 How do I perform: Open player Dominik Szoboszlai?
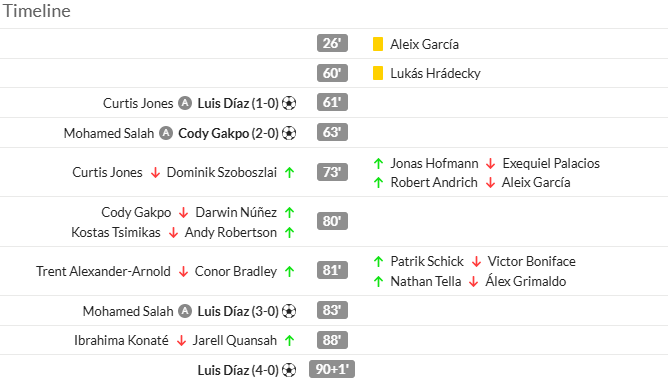[x=222, y=172]
